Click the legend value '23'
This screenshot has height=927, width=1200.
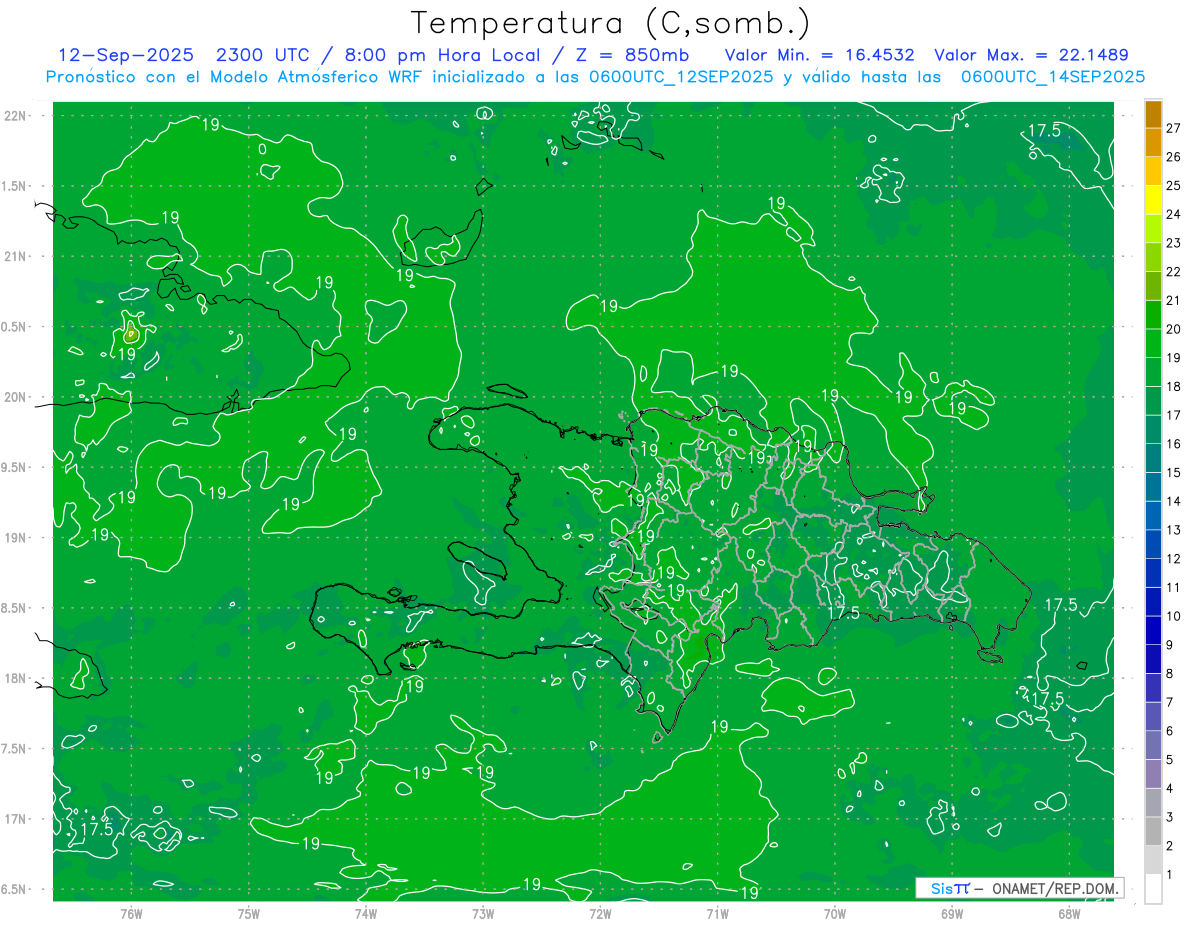(1173, 243)
